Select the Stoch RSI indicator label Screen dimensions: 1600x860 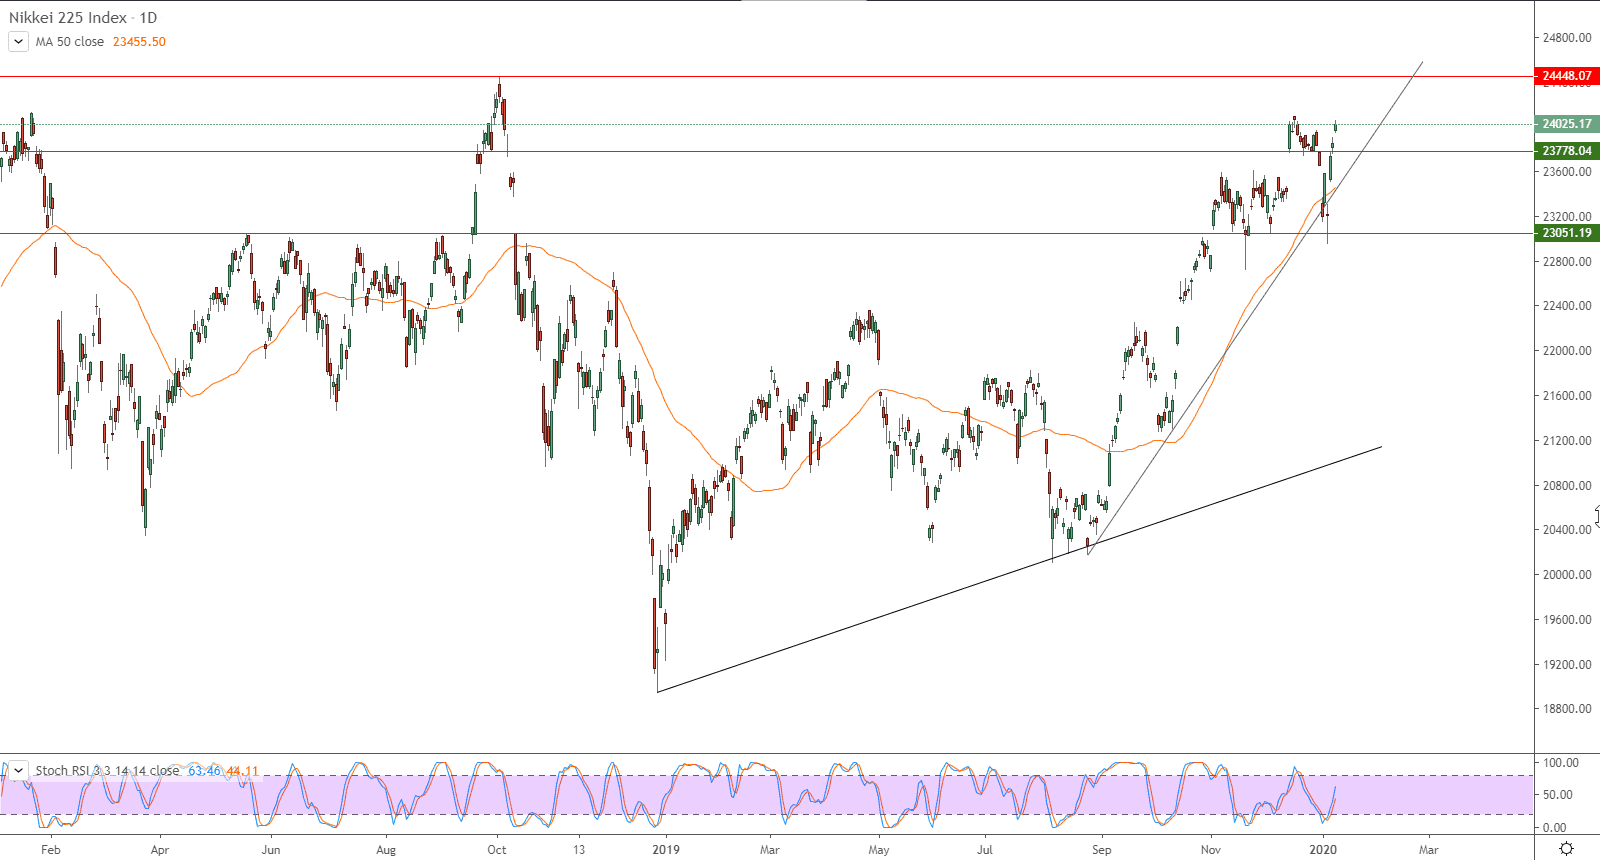(107, 771)
